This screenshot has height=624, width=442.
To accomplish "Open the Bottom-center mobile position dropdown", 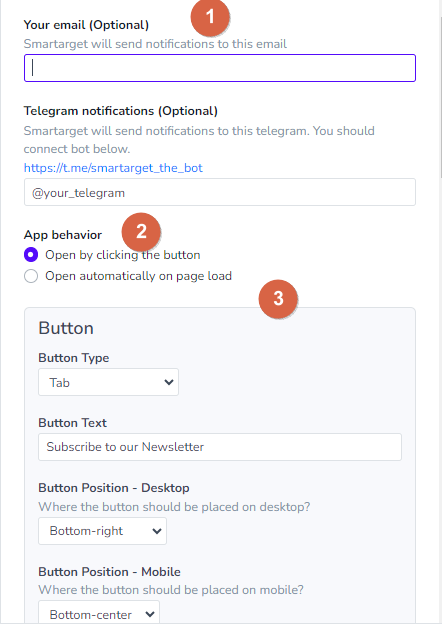I will (99, 613).
